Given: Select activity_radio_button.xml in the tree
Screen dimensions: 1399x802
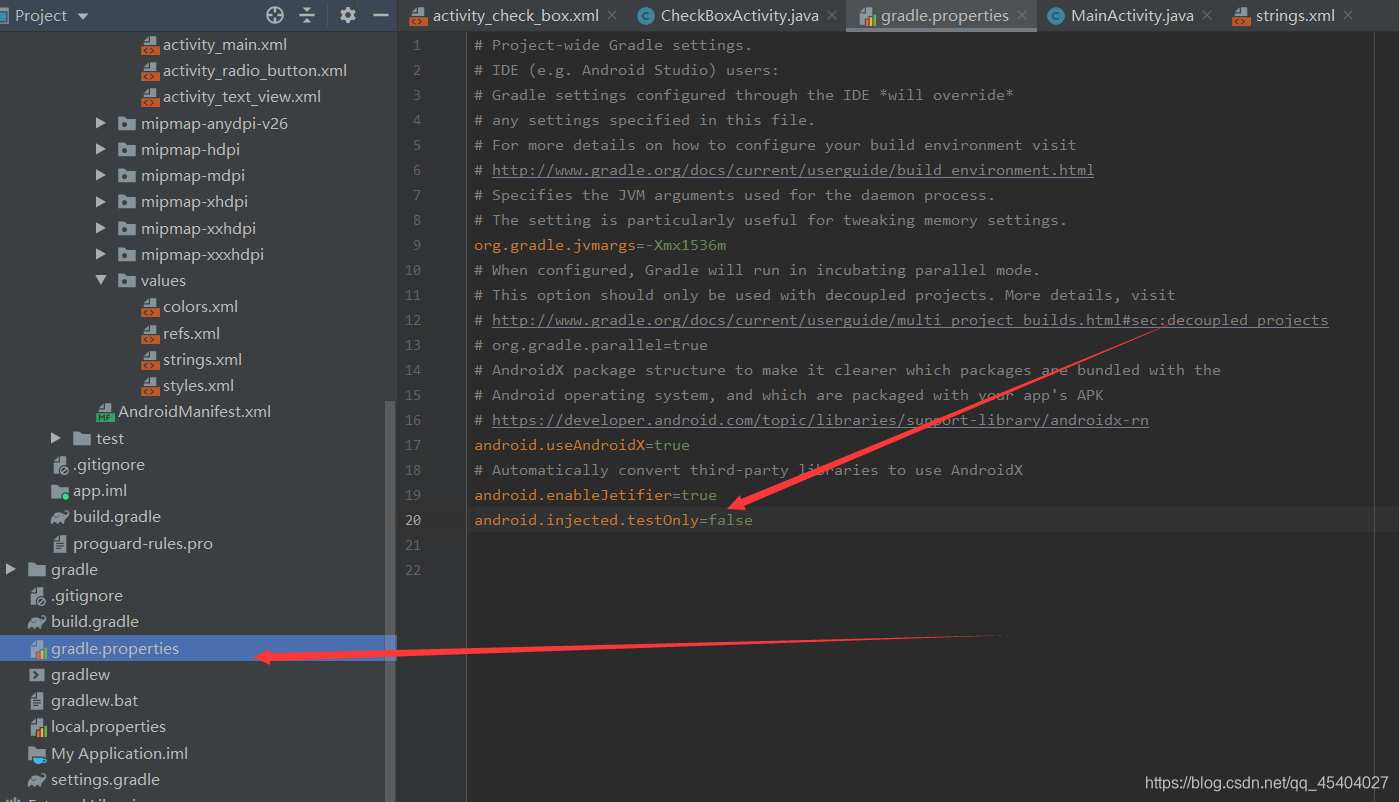Looking at the screenshot, I should [x=255, y=70].
